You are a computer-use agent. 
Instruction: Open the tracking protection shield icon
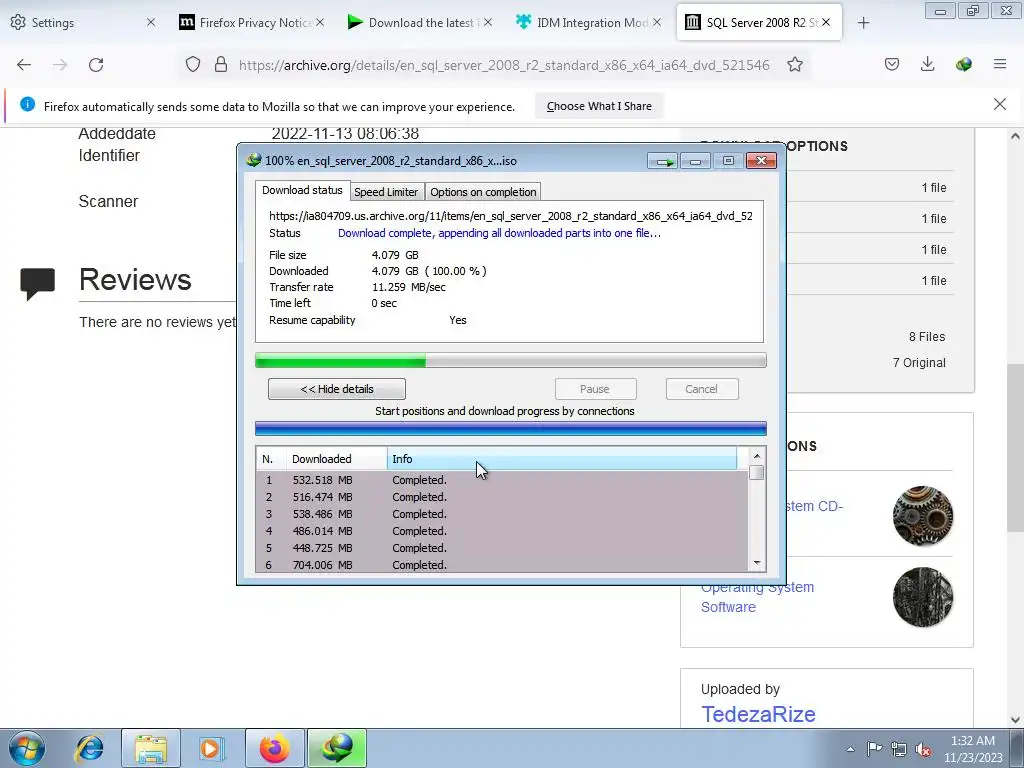pos(193,65)
